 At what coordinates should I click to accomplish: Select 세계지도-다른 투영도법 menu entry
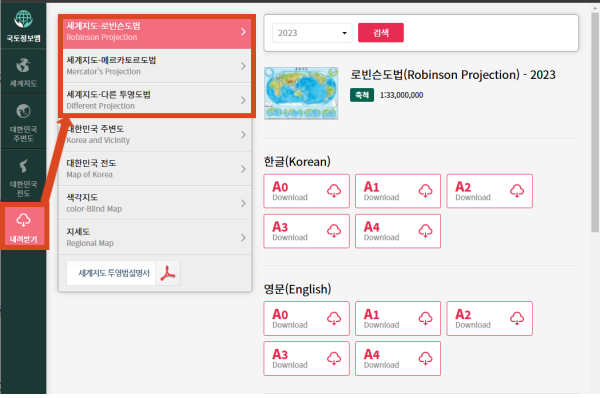tap(157, 100)
